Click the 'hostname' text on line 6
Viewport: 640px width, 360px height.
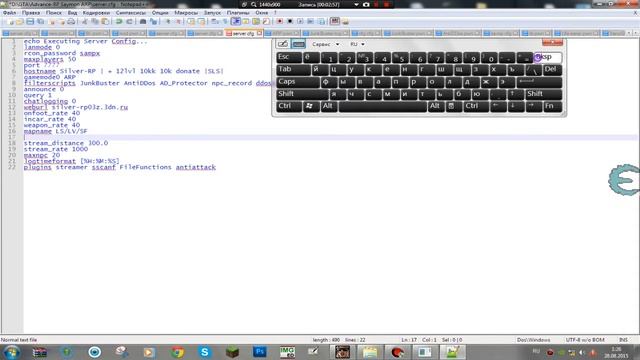coord(40,71)
